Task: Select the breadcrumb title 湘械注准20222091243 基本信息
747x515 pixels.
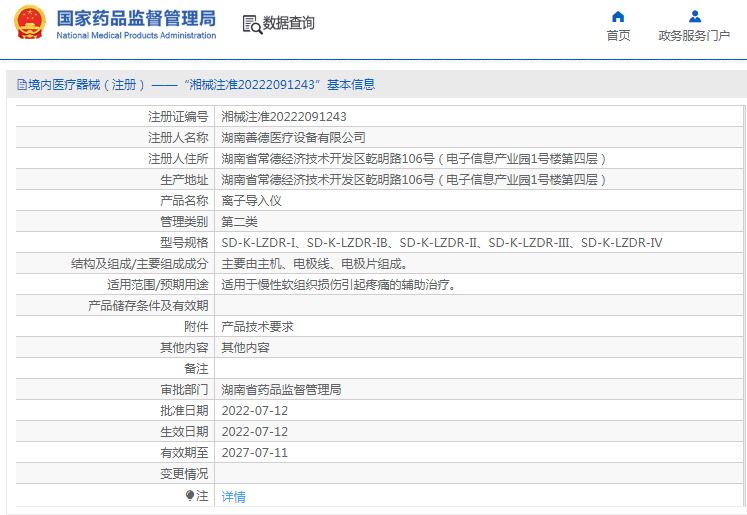Action: [x=280, y=85]
